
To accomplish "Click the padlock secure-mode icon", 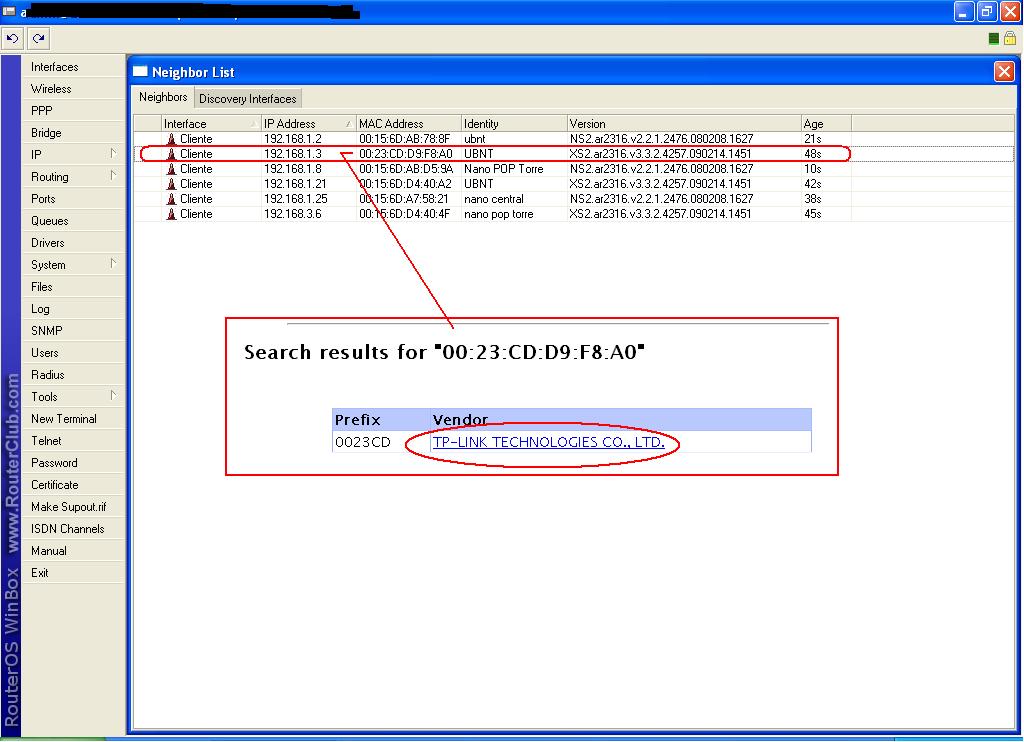I will pos(1010,39).
